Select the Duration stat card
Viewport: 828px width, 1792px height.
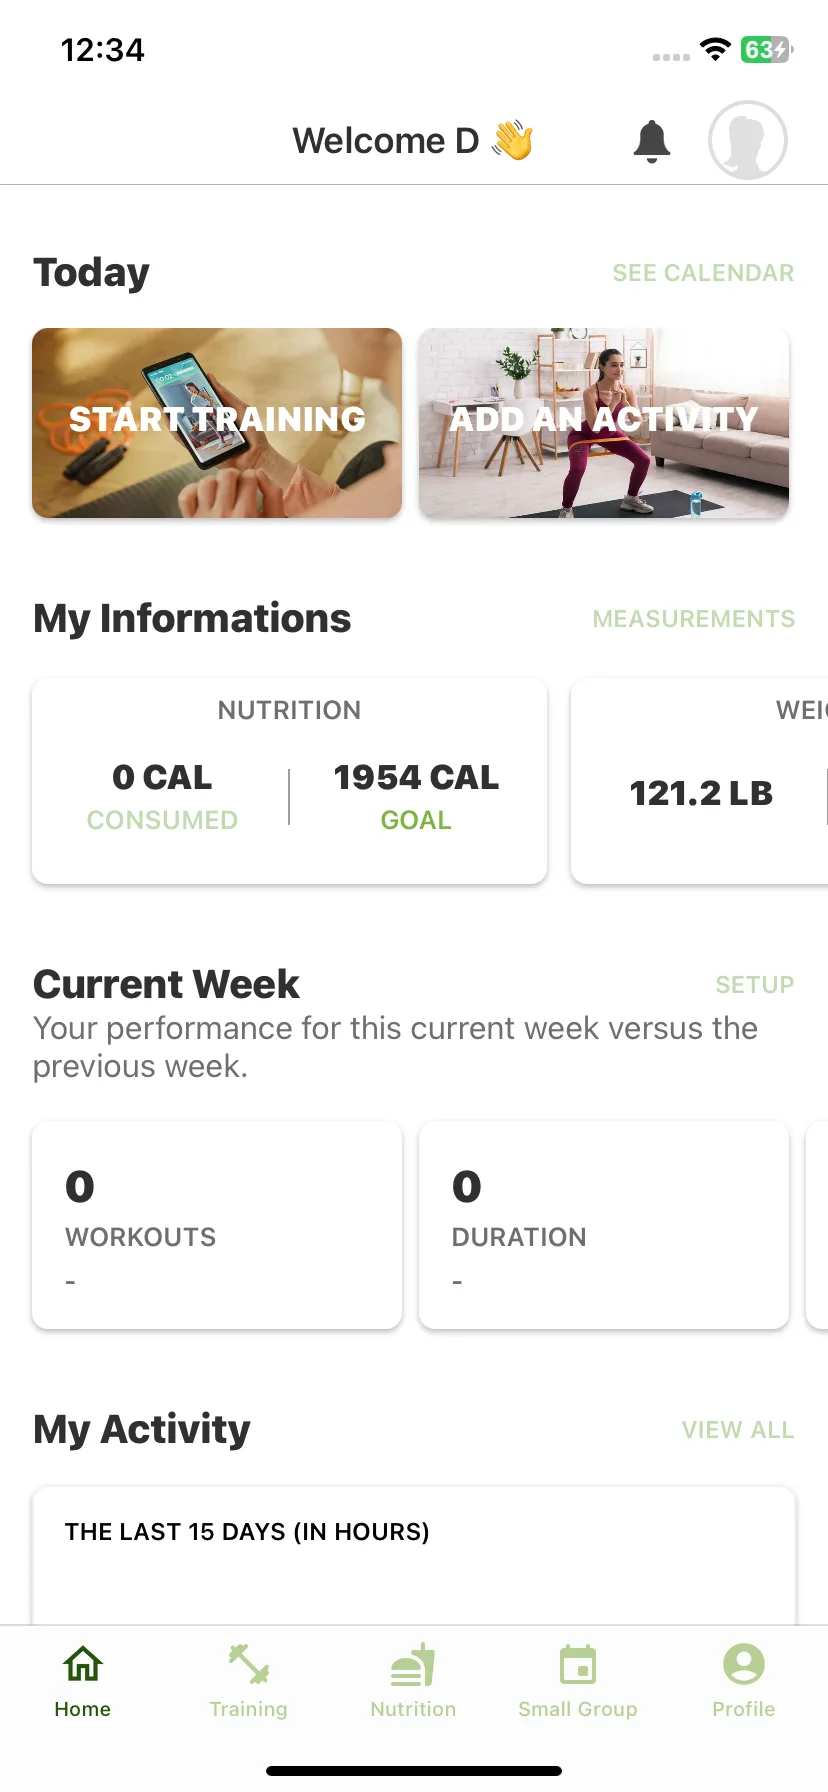604,1225
